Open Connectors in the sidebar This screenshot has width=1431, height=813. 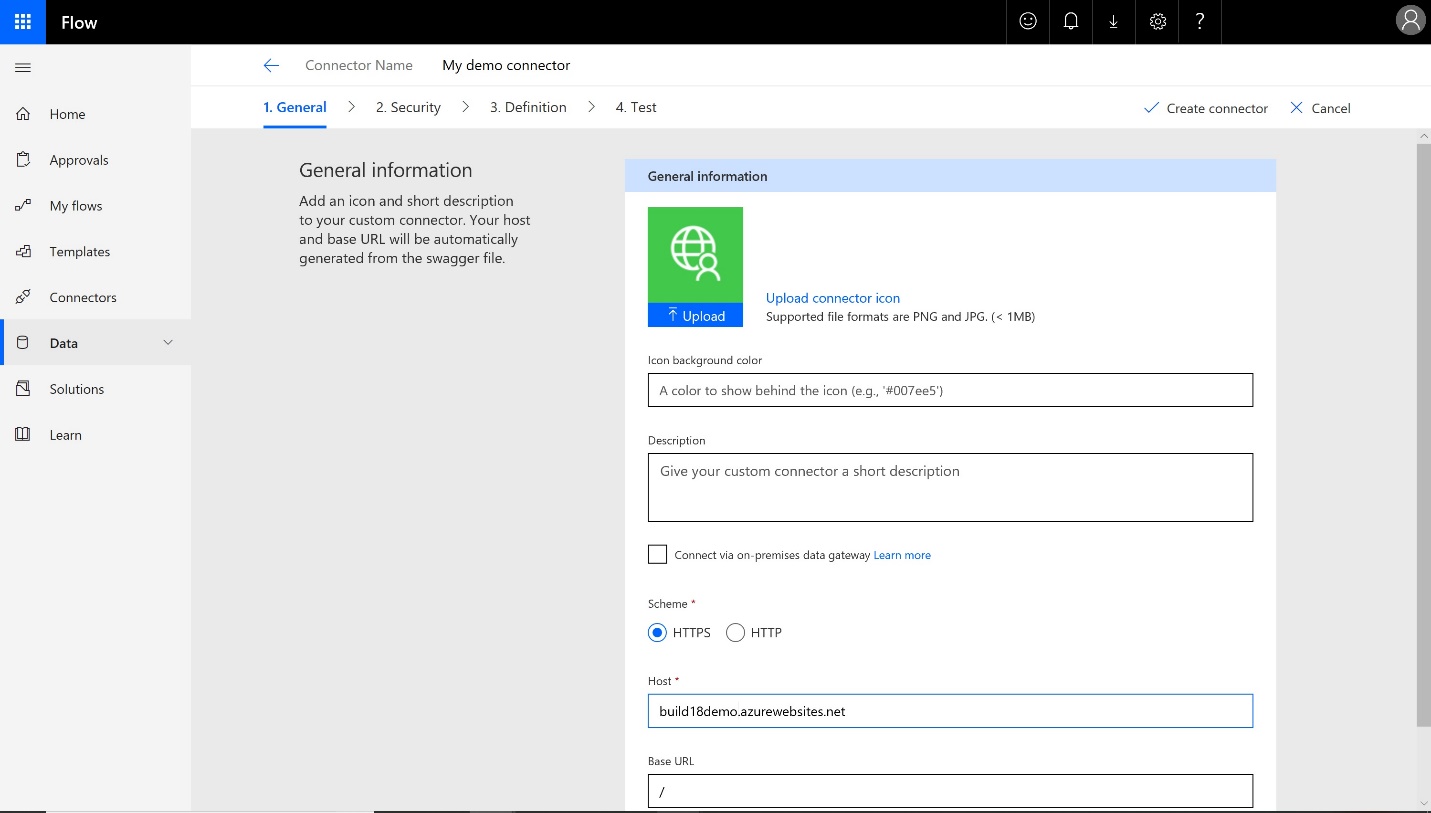pos(83,298)
